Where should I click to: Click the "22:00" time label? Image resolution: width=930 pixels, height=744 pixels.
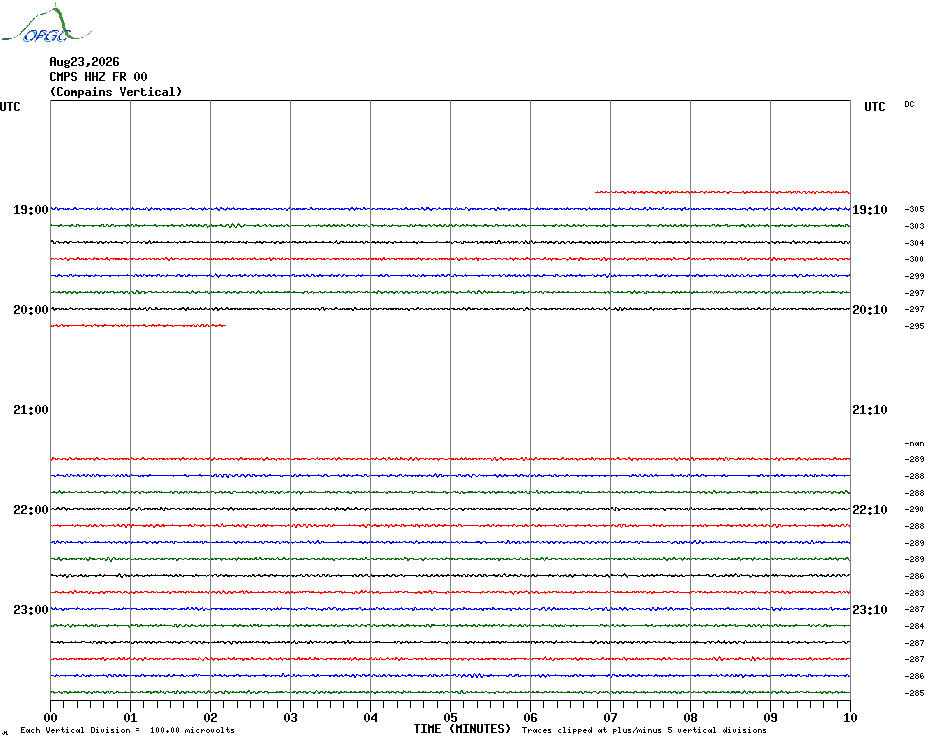pyautogui.click(x=31, y=510)
